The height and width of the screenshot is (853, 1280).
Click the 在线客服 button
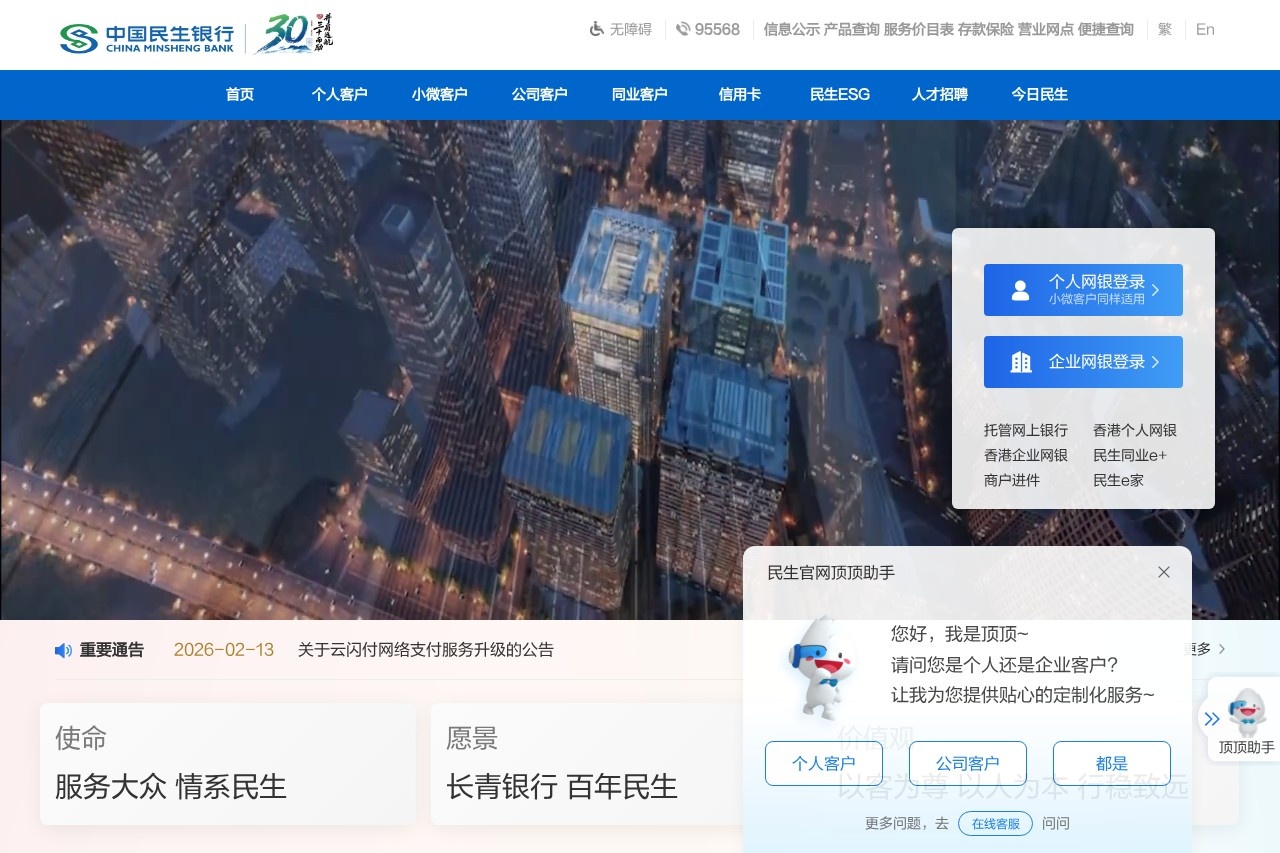click(x=996, y=823)
